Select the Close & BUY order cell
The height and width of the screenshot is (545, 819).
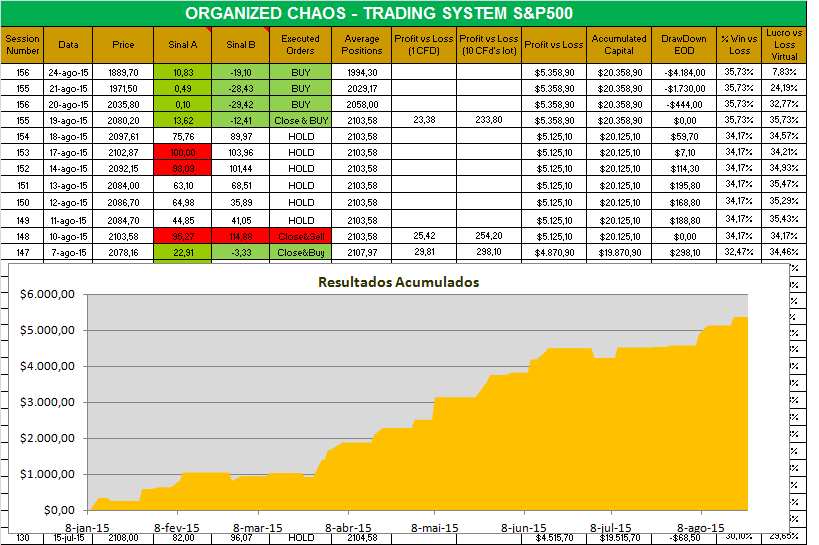301,120
